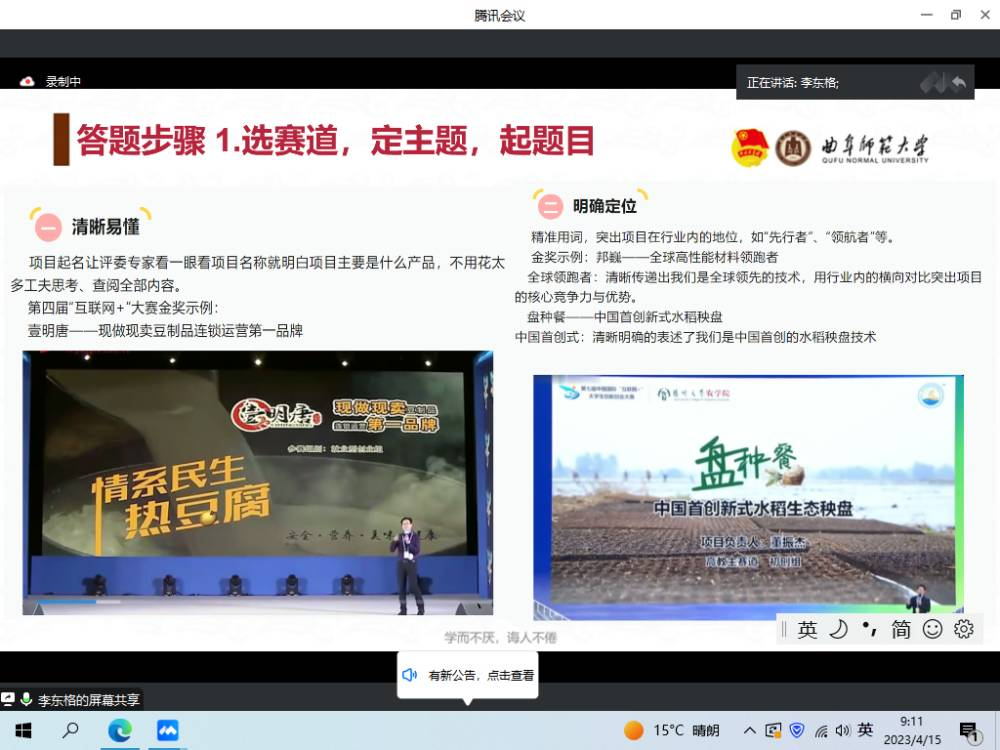Click the announcement speaker icon

(x=409, y=675)
